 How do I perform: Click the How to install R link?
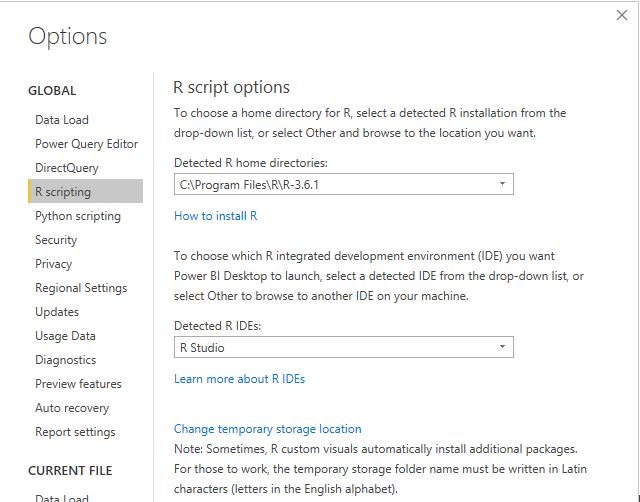pos(216,216)
